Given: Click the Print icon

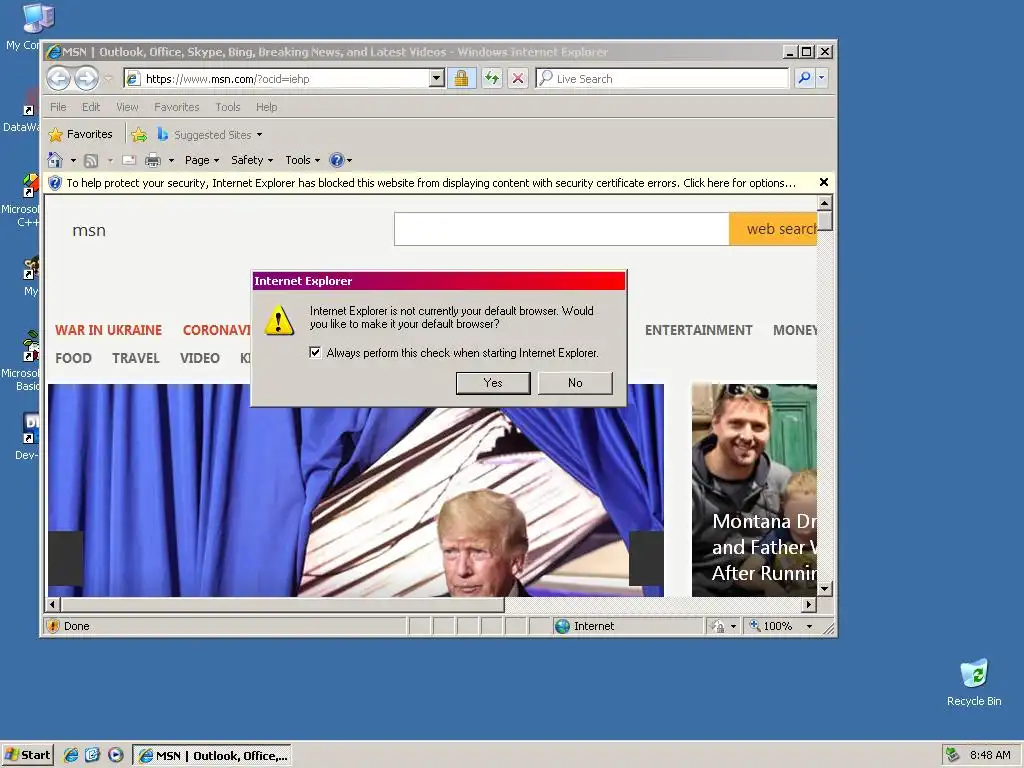Looking at the screenshot, I should pyautogui.click(x=153, y=160).
